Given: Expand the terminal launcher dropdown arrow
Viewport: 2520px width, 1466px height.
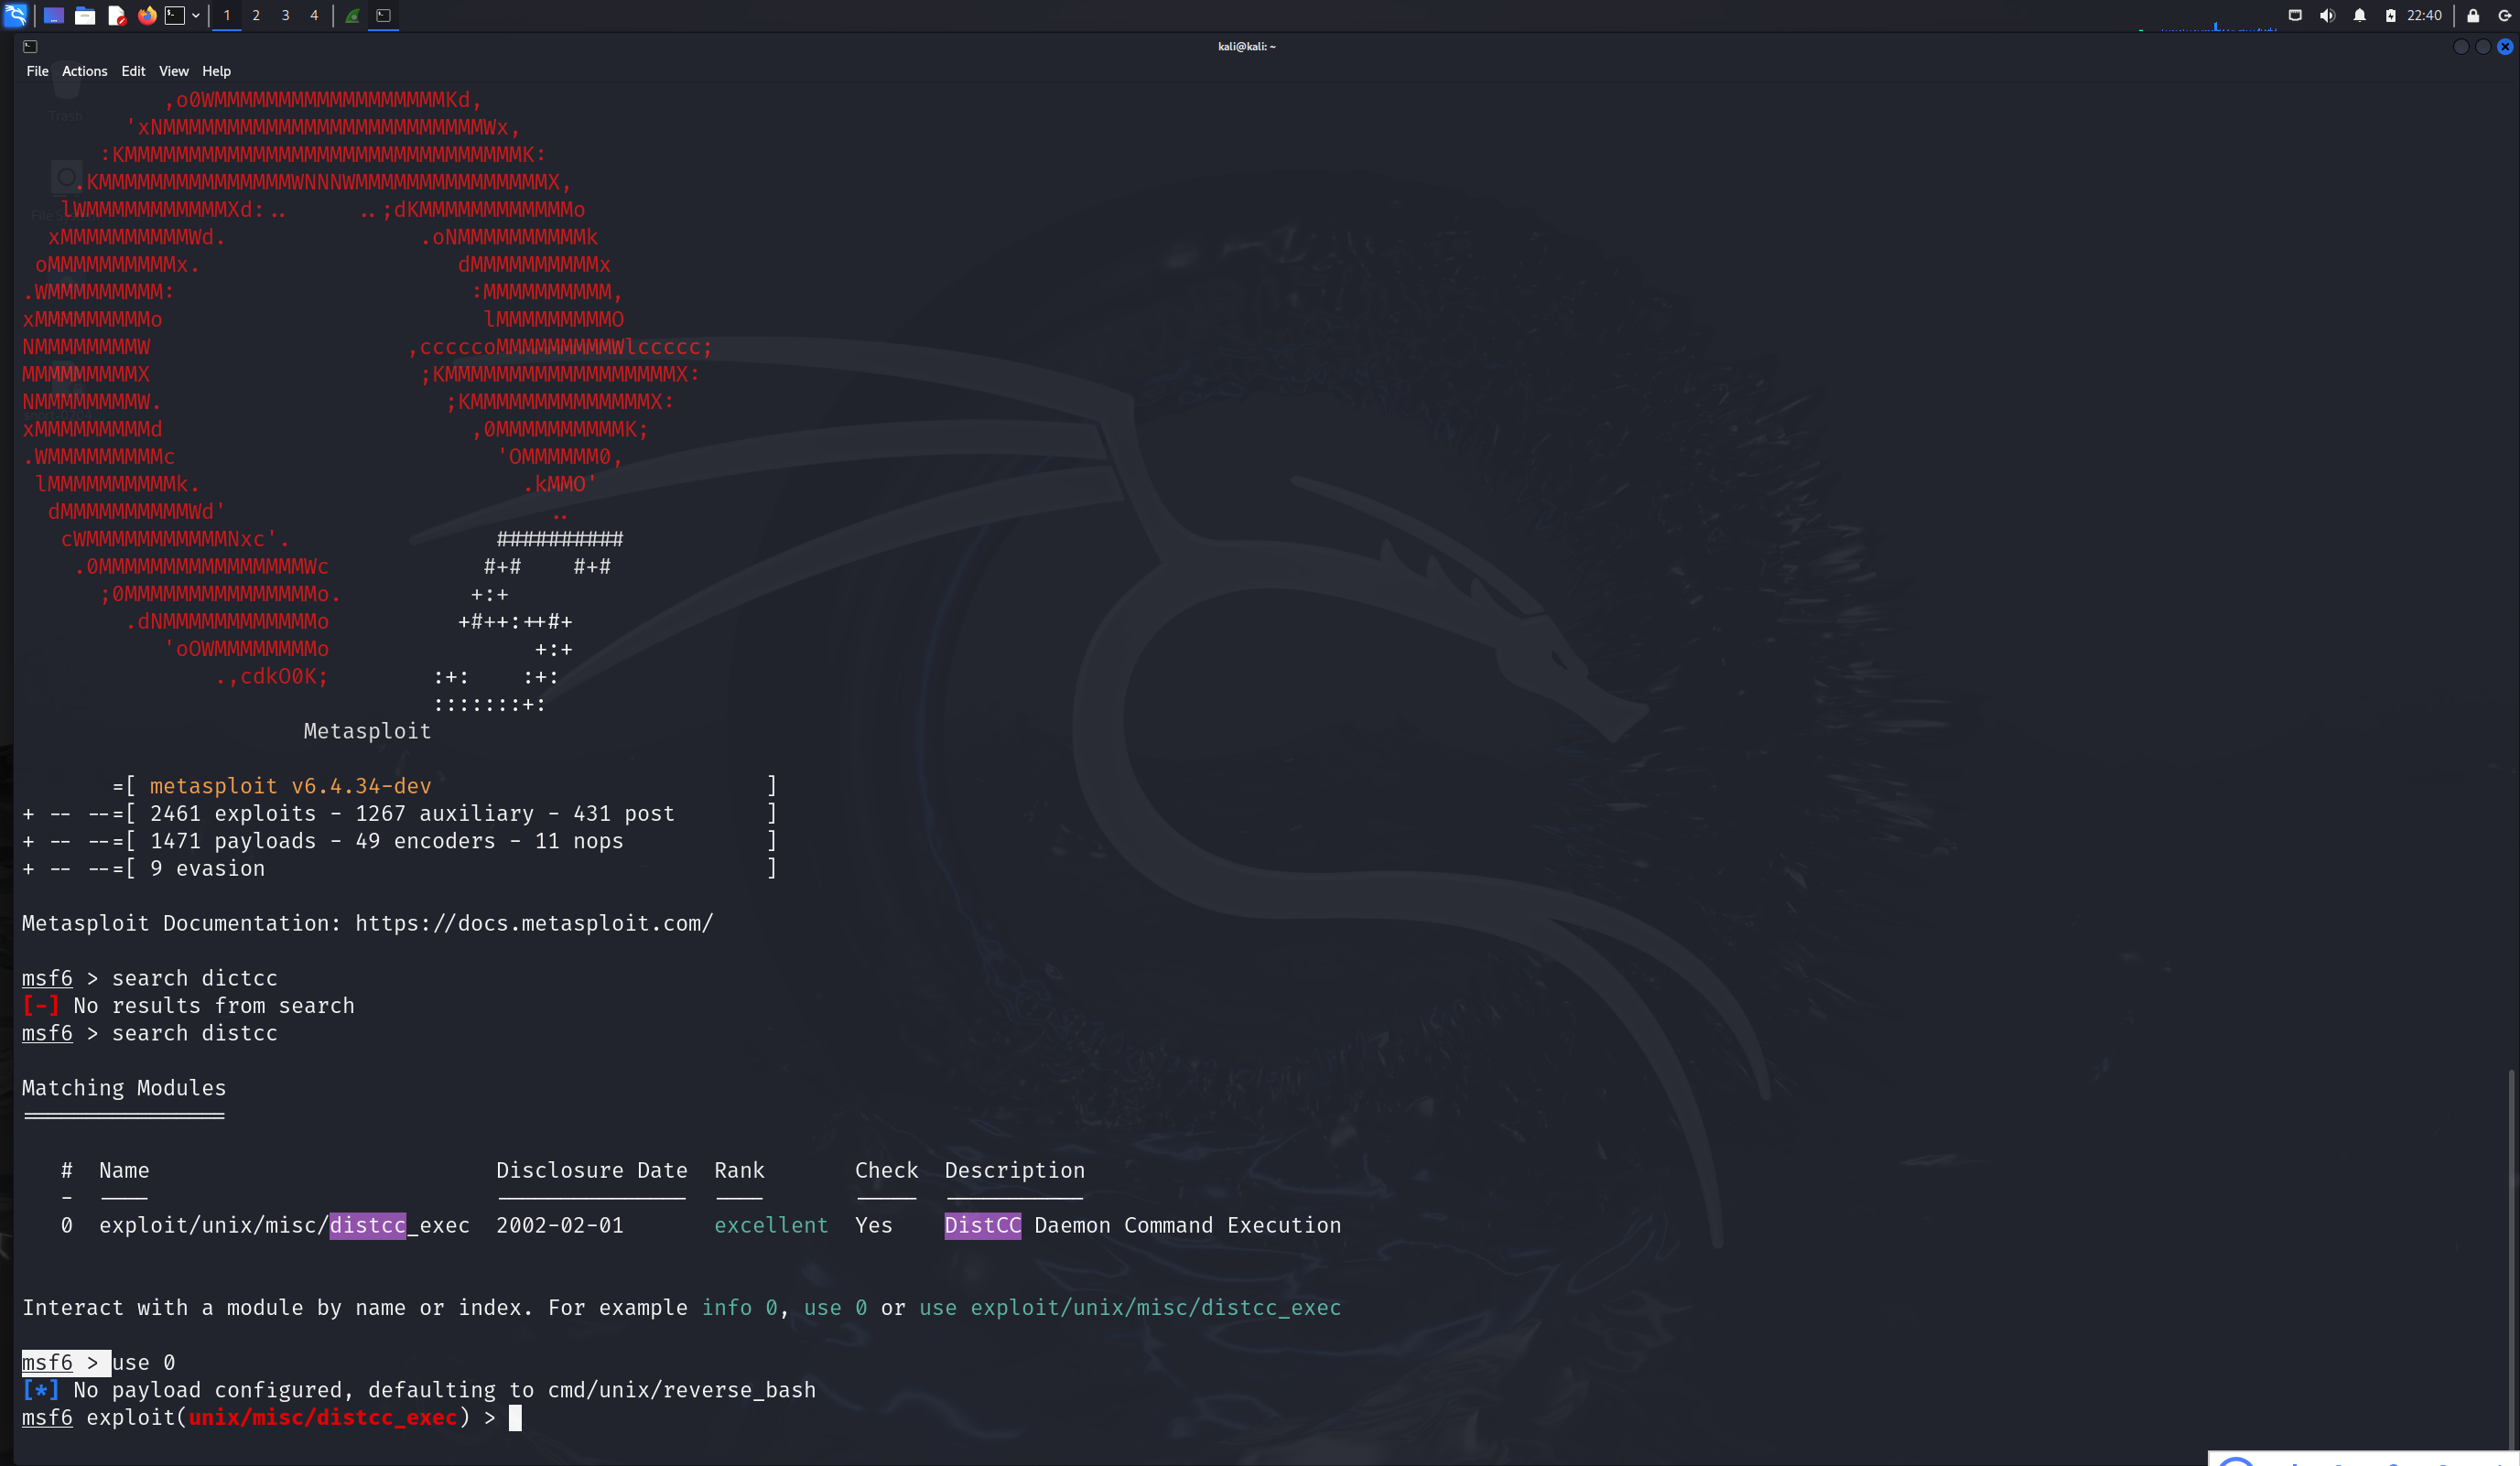Looking at the screenshot, I should pos(196,15).
